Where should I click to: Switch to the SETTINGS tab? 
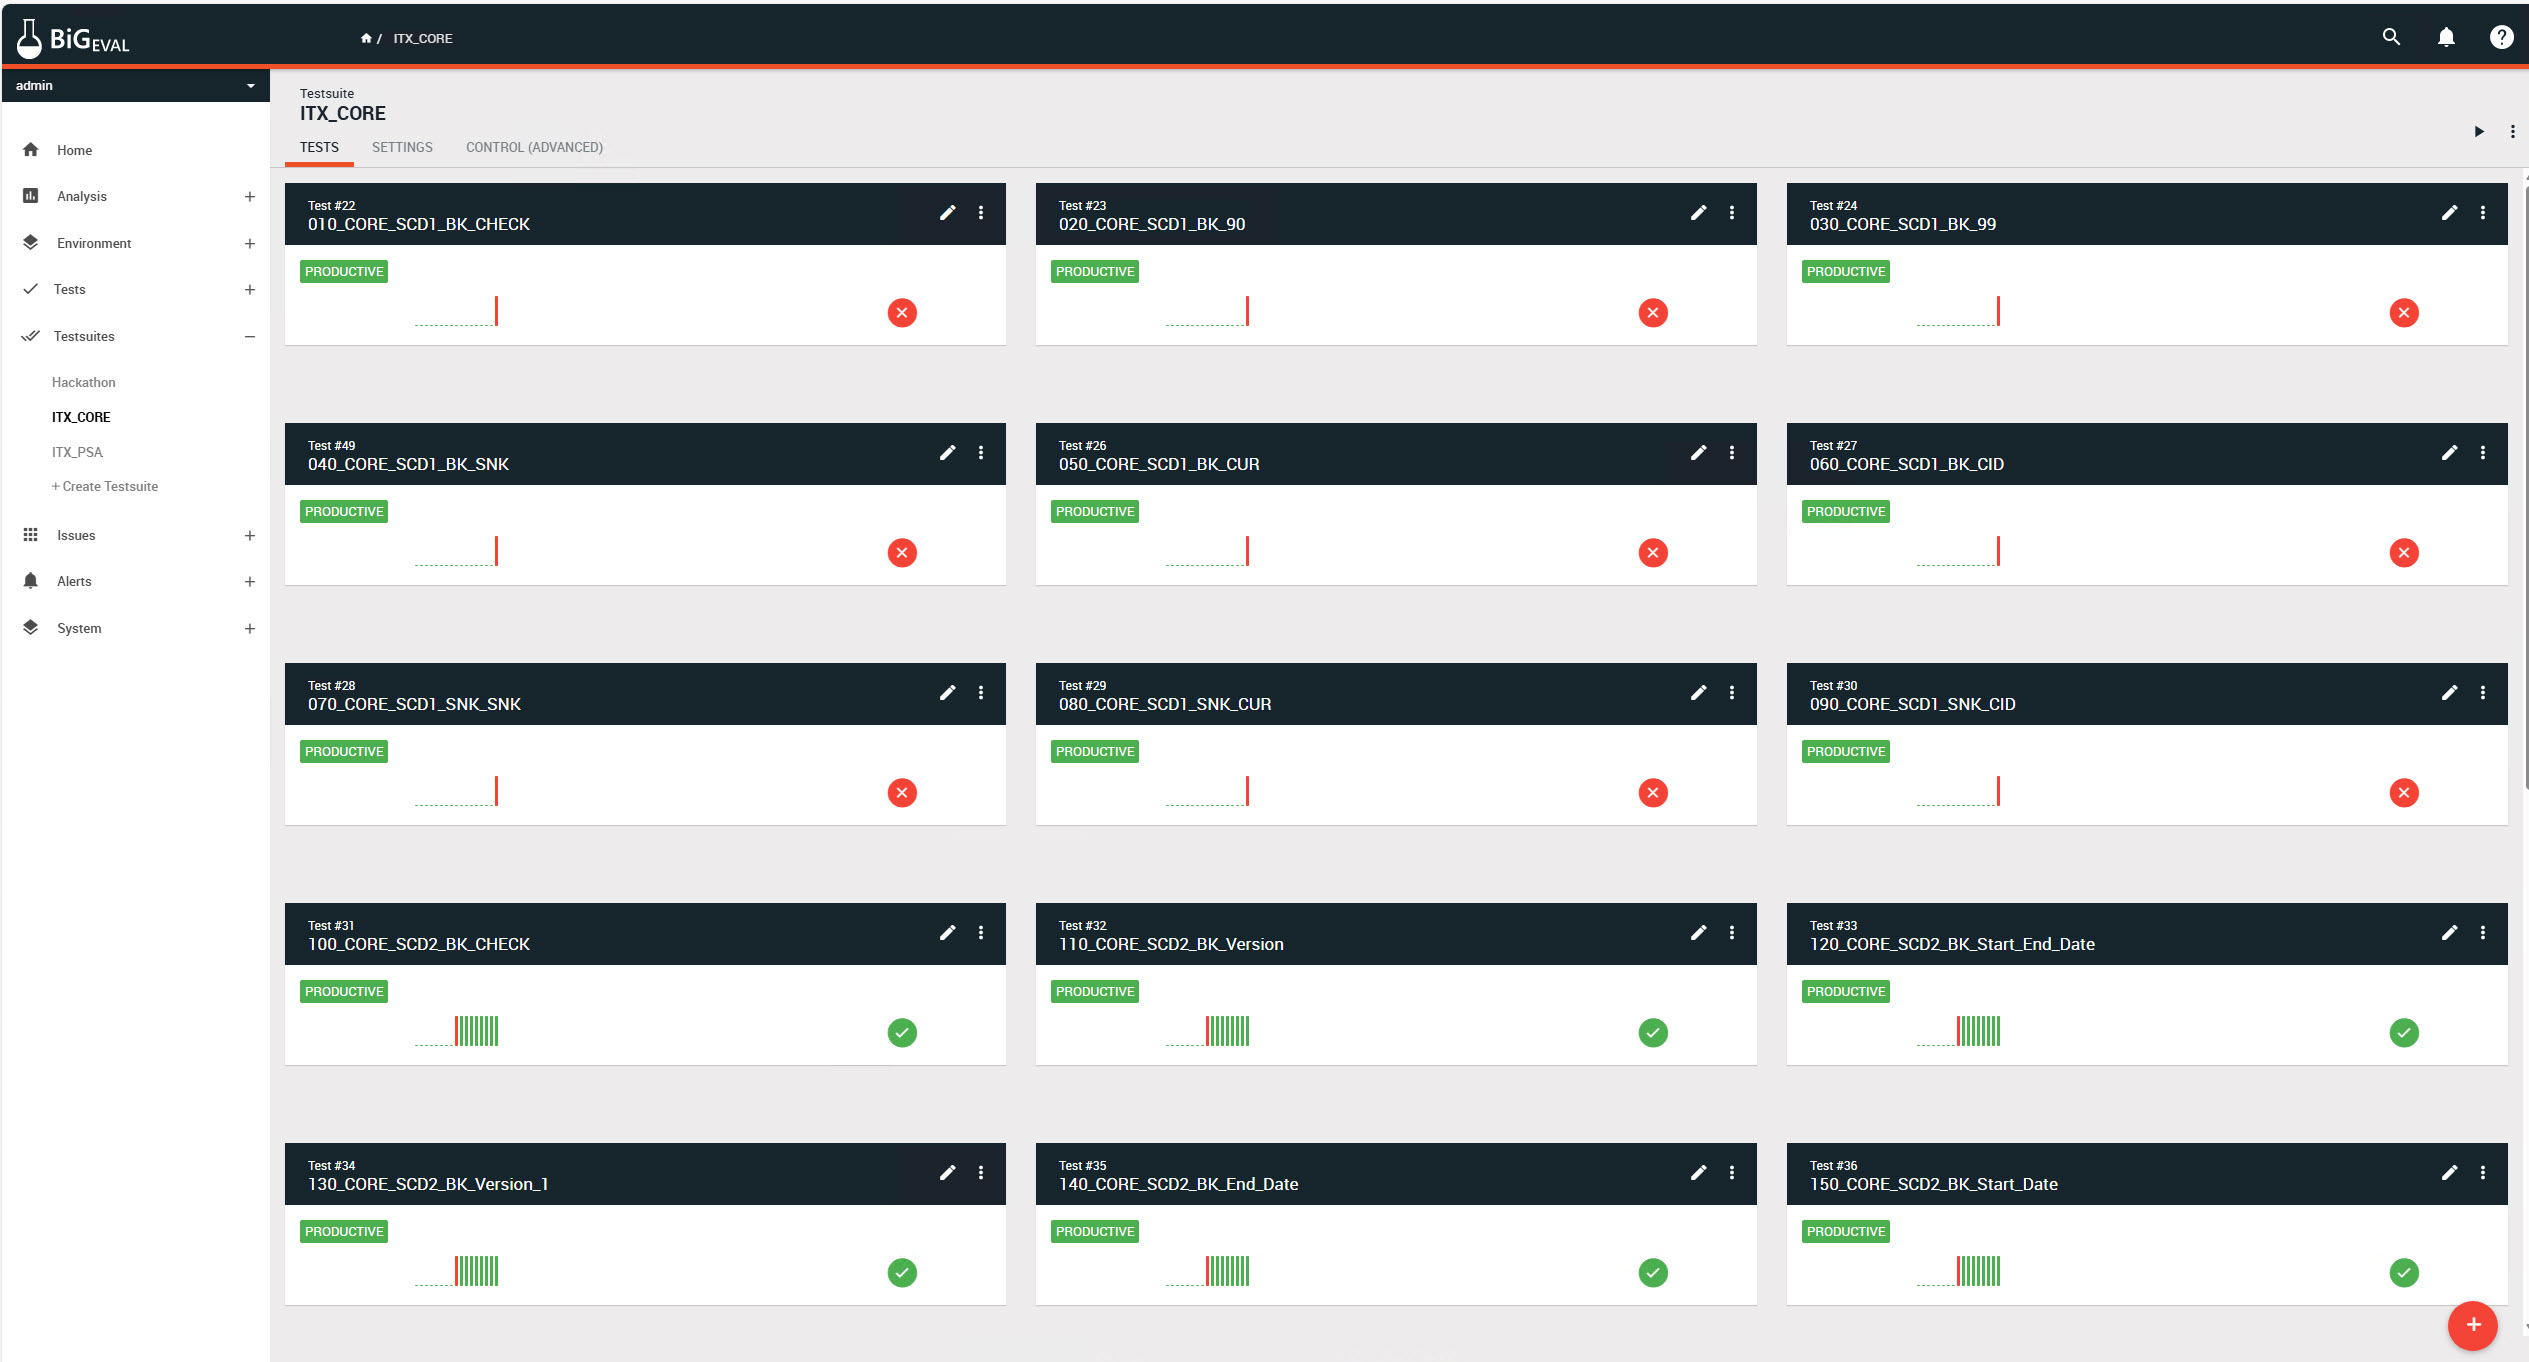pos(402,147)
